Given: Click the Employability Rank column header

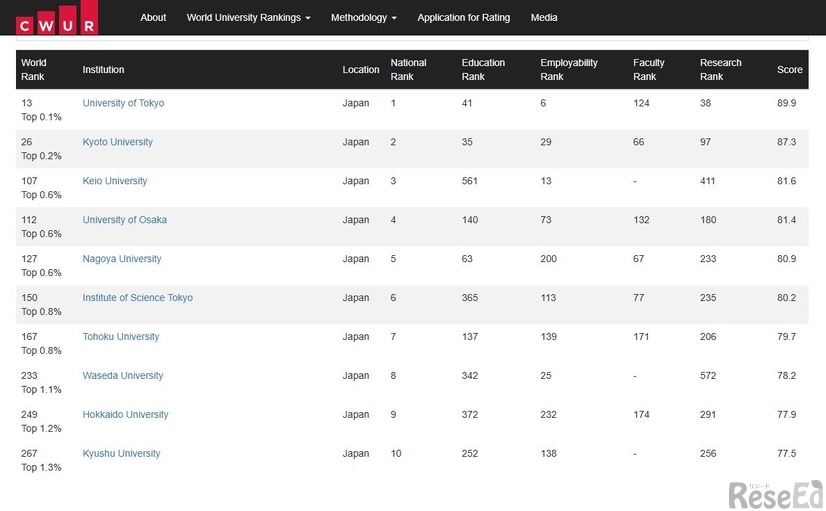Looking at the screenshot, I should 569,70.
